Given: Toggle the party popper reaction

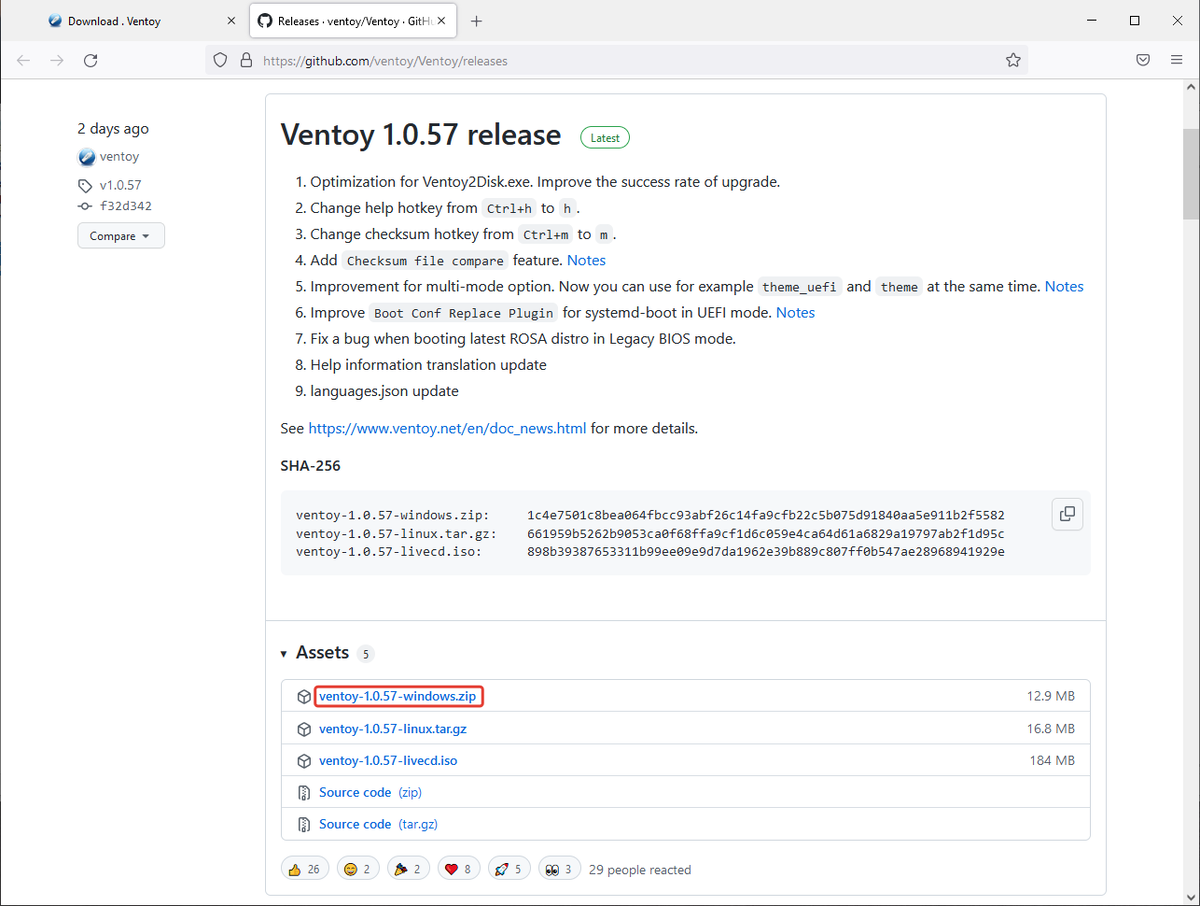Looking at the screenshot, I should [408, 869].
